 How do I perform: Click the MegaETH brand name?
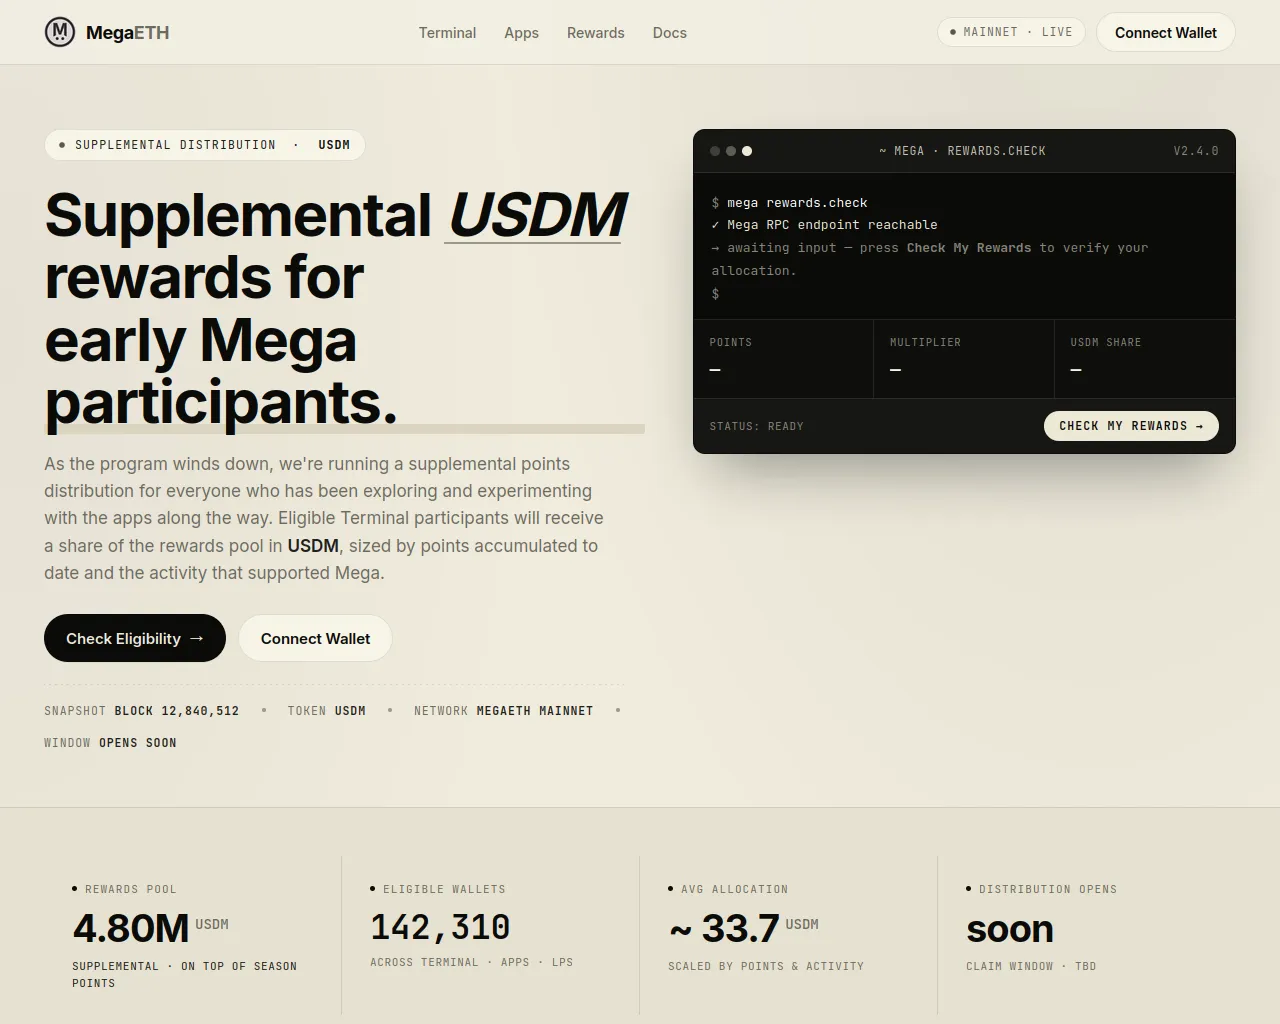(128, 33)
